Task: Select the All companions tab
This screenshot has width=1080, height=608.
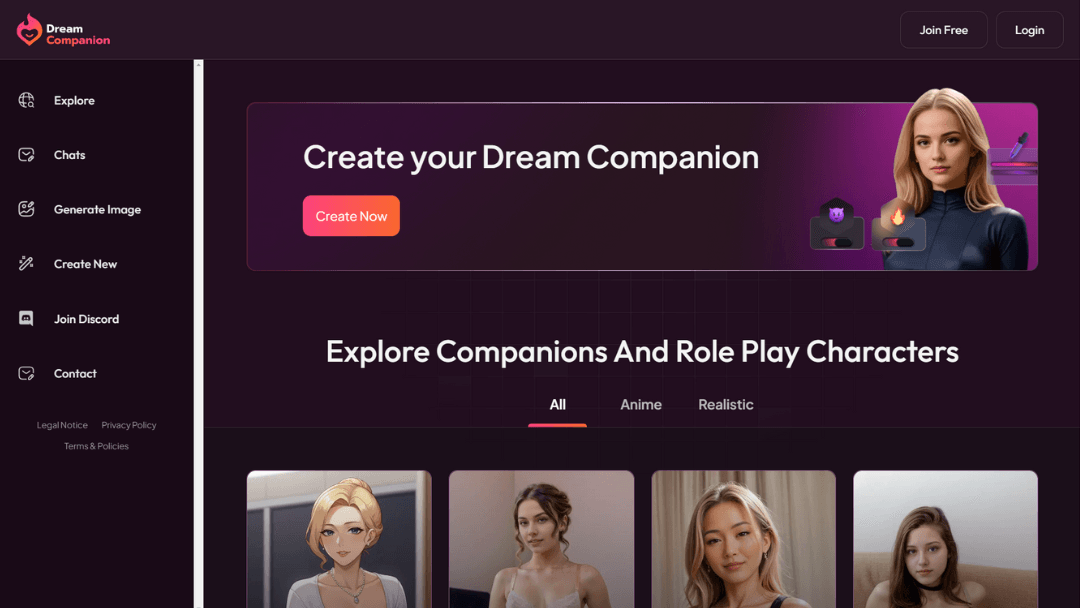Action: tap(557, 405)
